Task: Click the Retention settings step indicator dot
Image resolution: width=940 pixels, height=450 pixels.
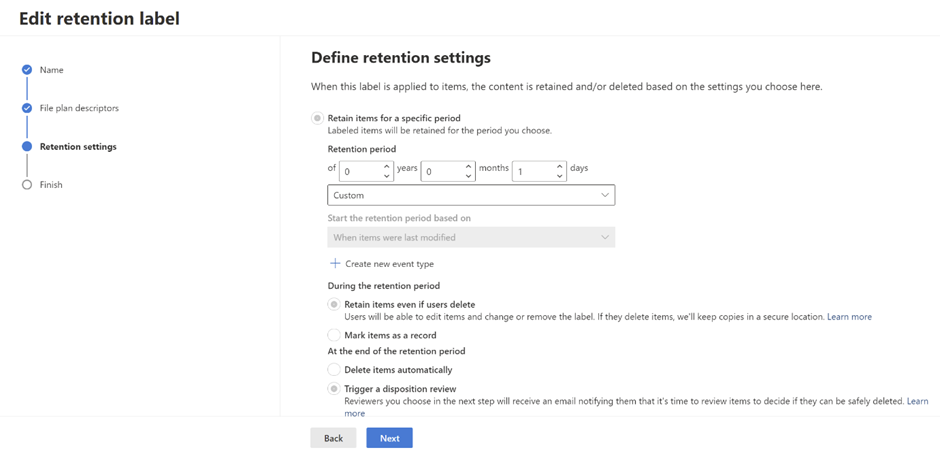Action: click(27, 147)
